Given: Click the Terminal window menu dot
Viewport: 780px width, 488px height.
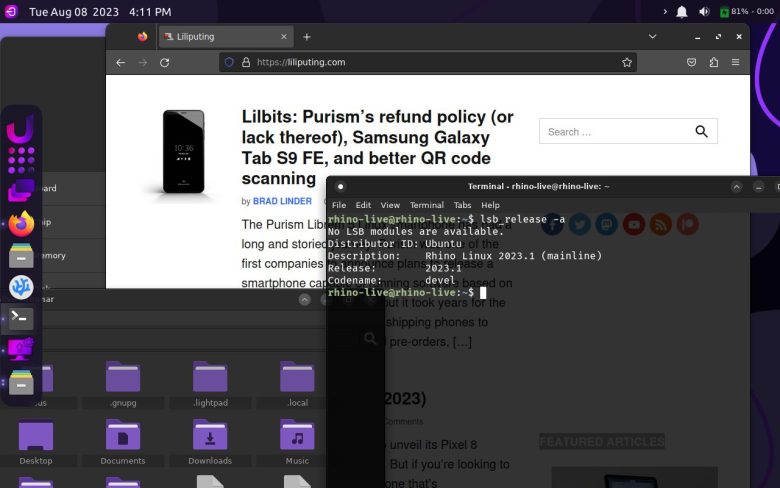Looking at the screenshot, I should click(340, 187).
